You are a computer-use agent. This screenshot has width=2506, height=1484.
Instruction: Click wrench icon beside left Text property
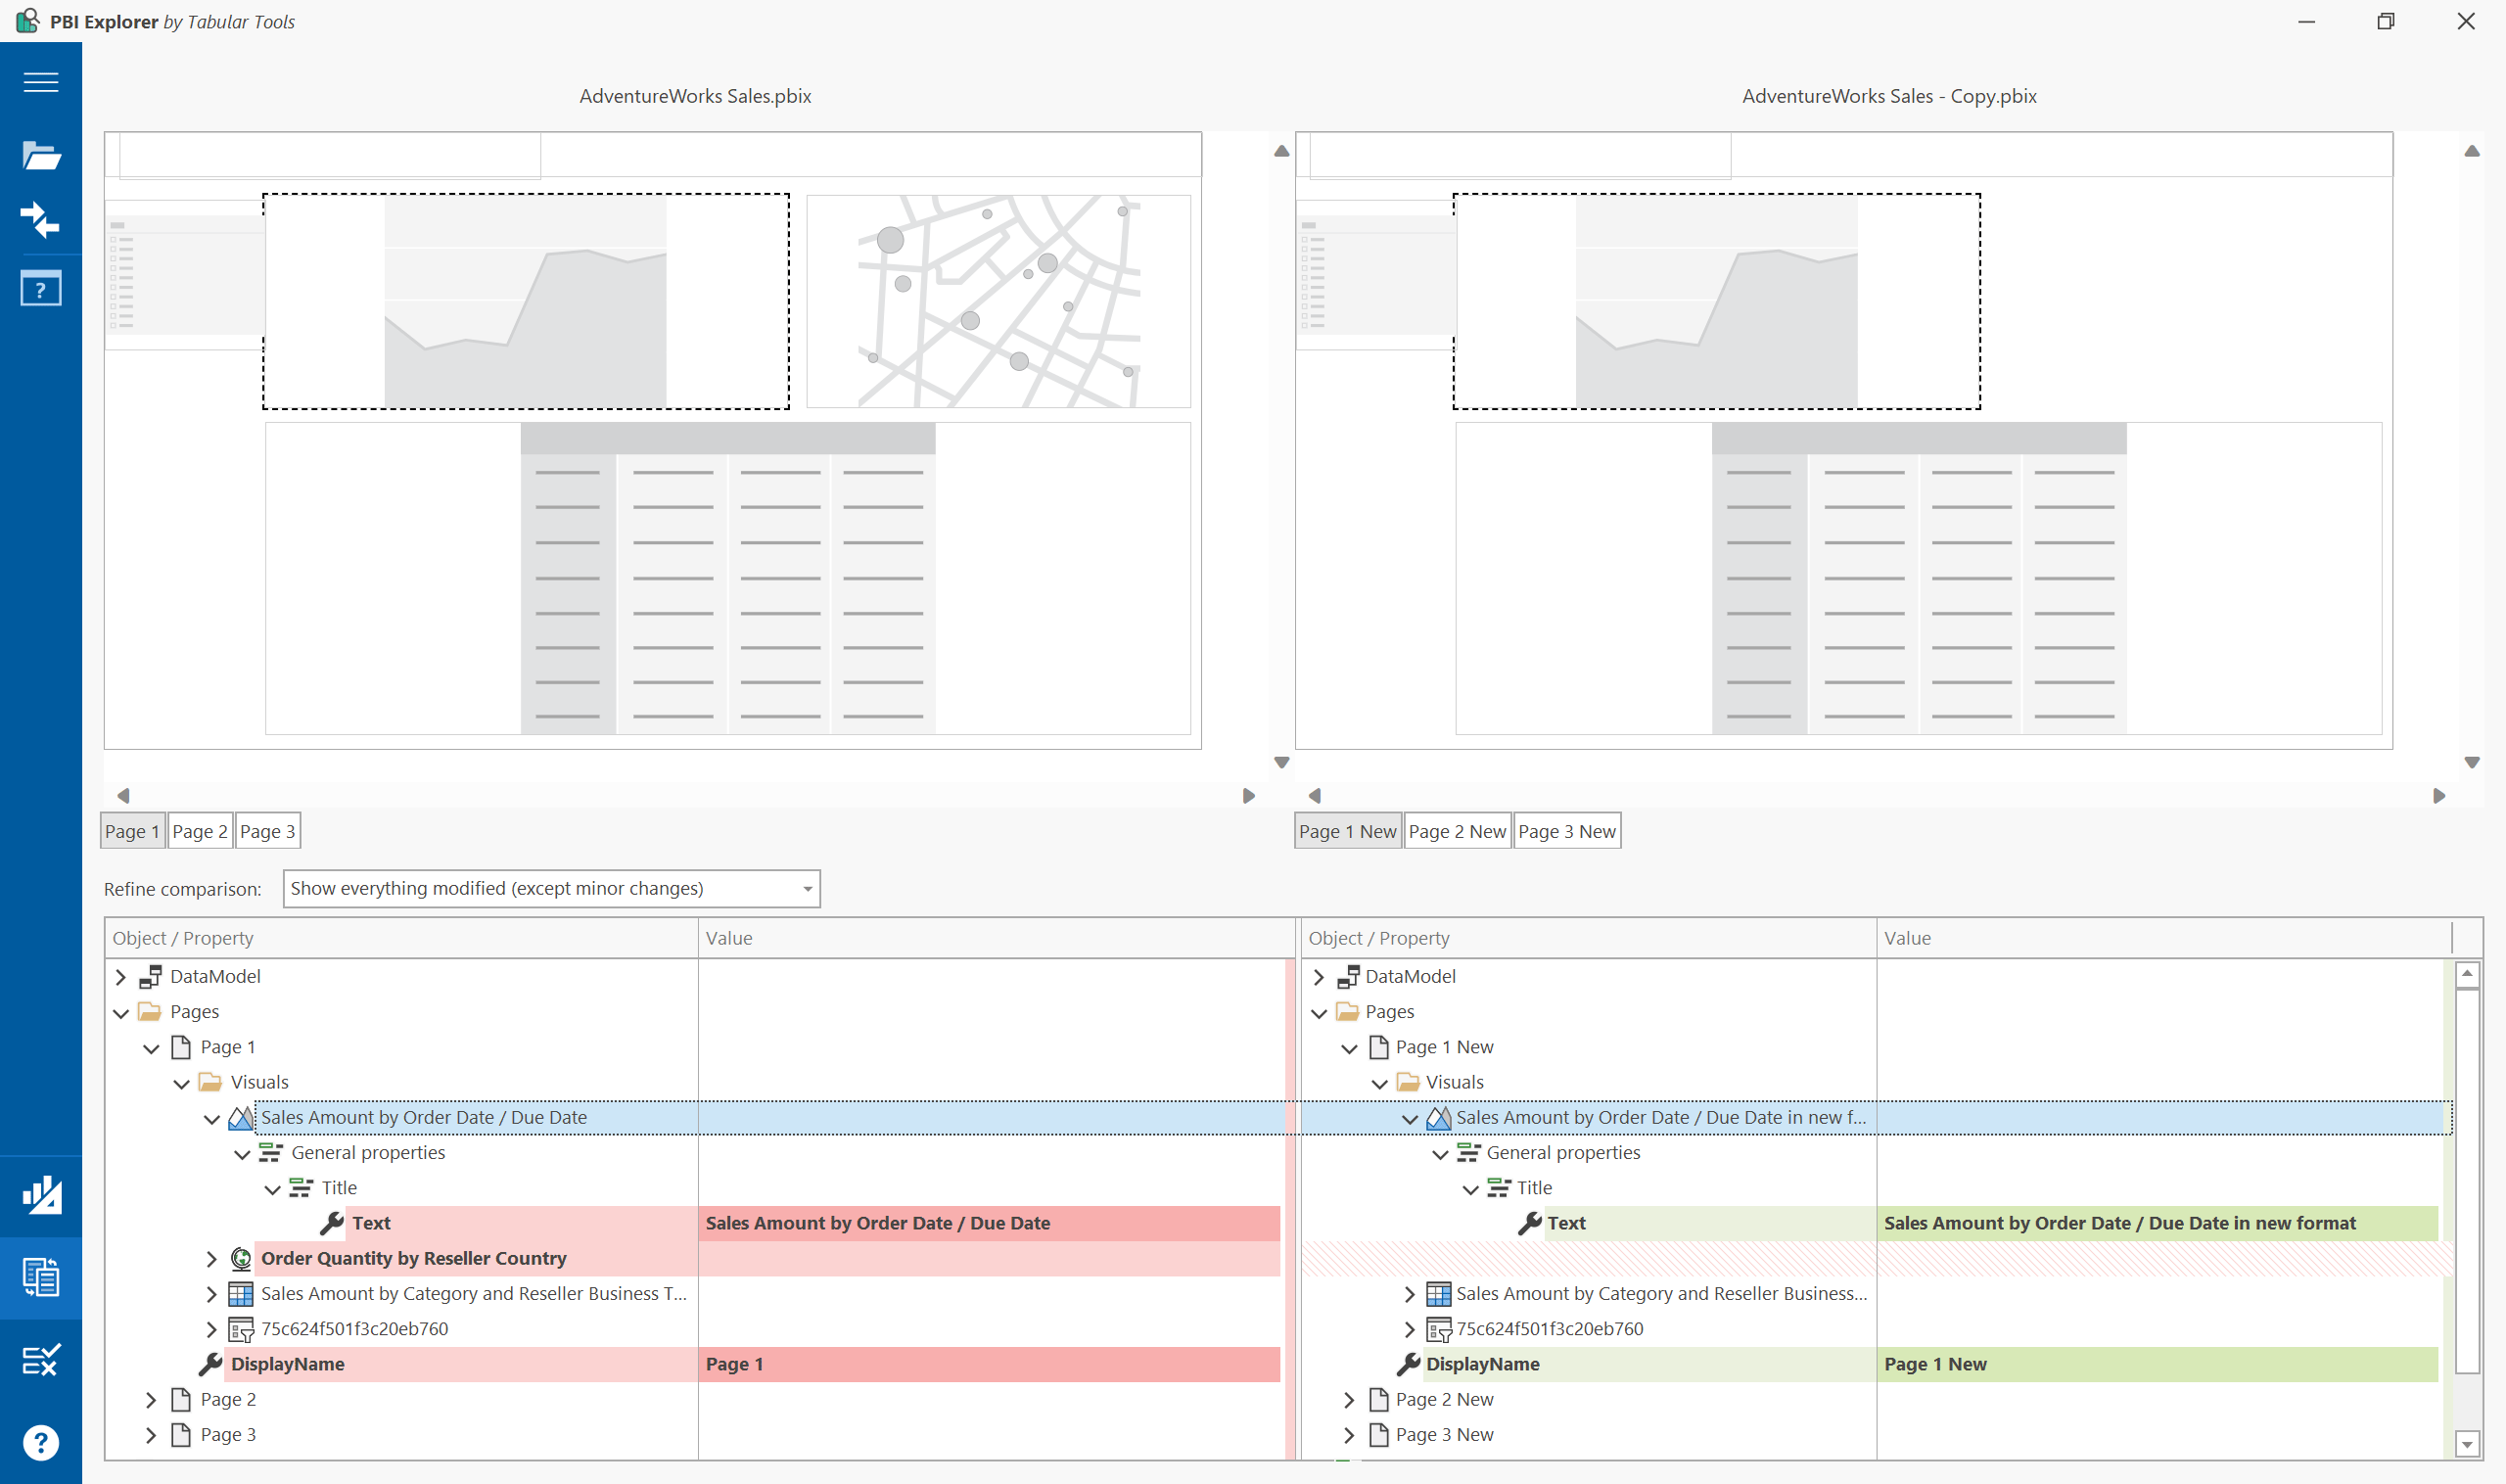point(332,1223)
